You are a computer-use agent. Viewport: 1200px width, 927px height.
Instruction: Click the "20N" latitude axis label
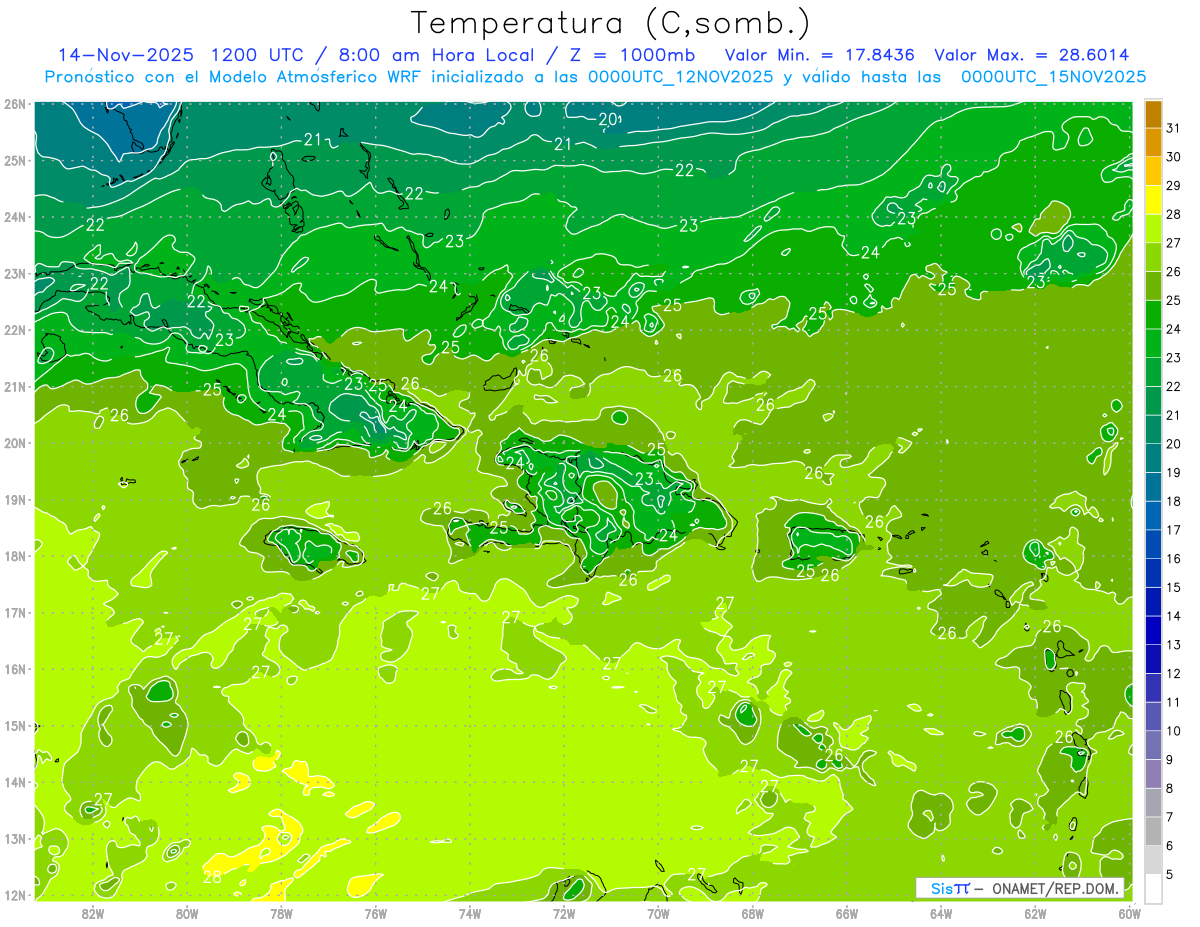click(x=15, y=443)
